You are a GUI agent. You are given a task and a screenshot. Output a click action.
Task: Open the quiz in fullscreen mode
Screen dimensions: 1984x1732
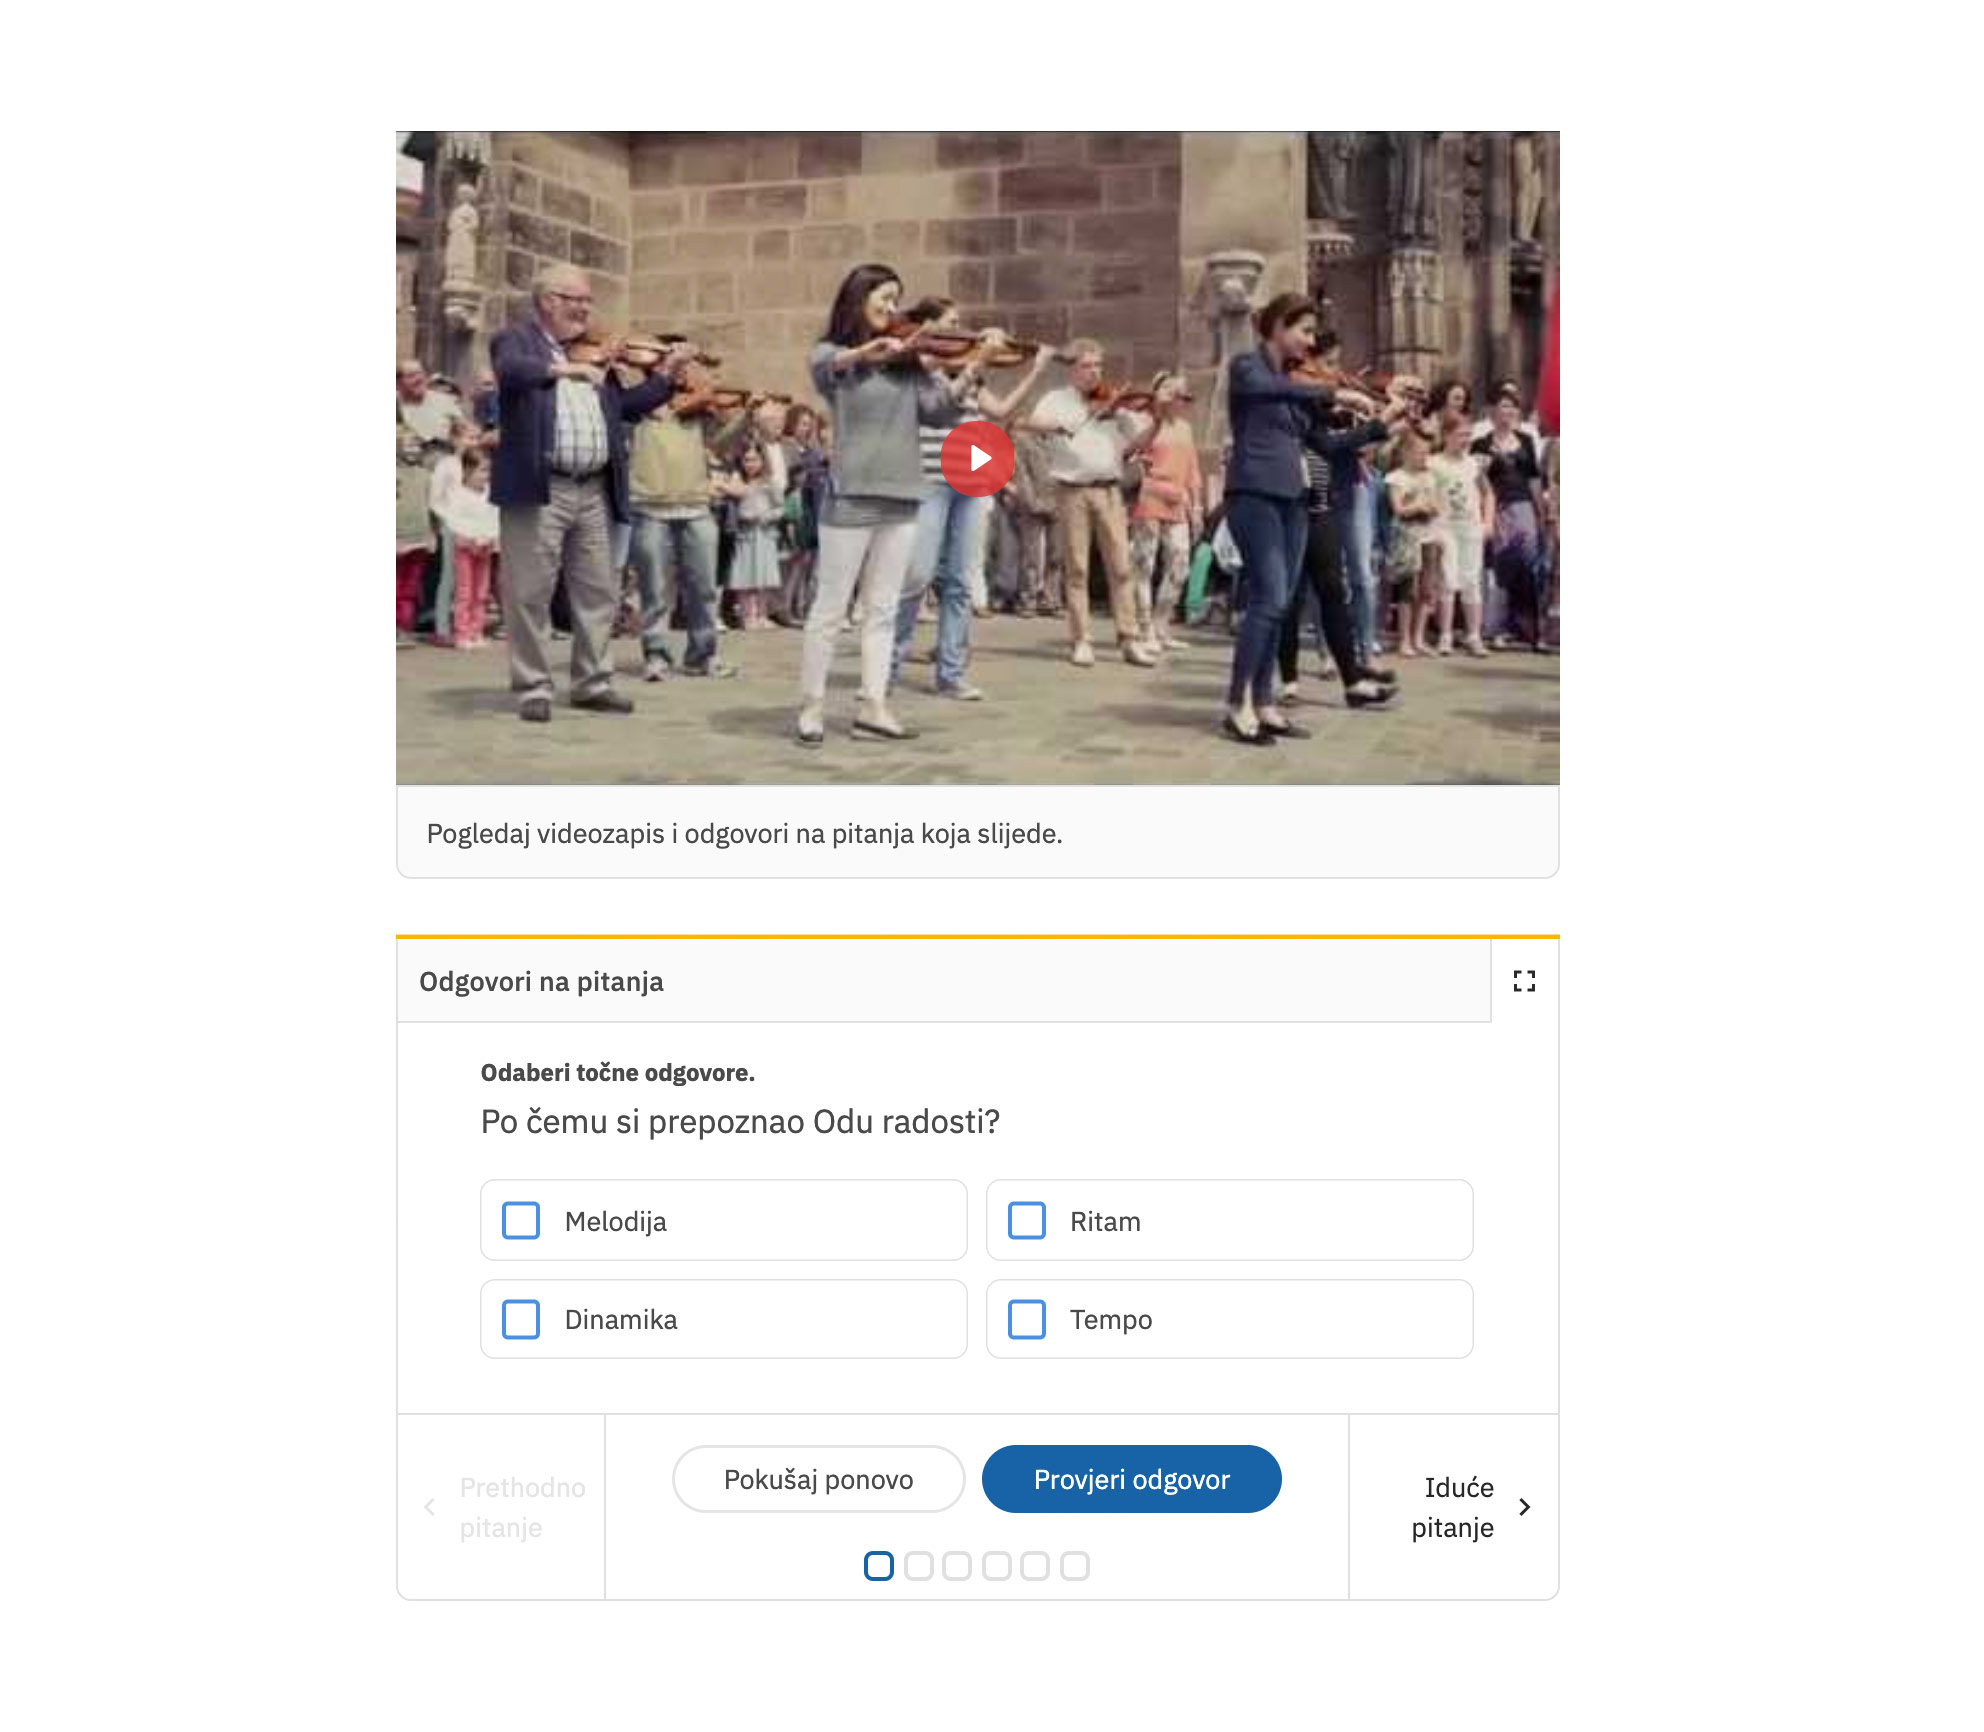pos(1524,981)
